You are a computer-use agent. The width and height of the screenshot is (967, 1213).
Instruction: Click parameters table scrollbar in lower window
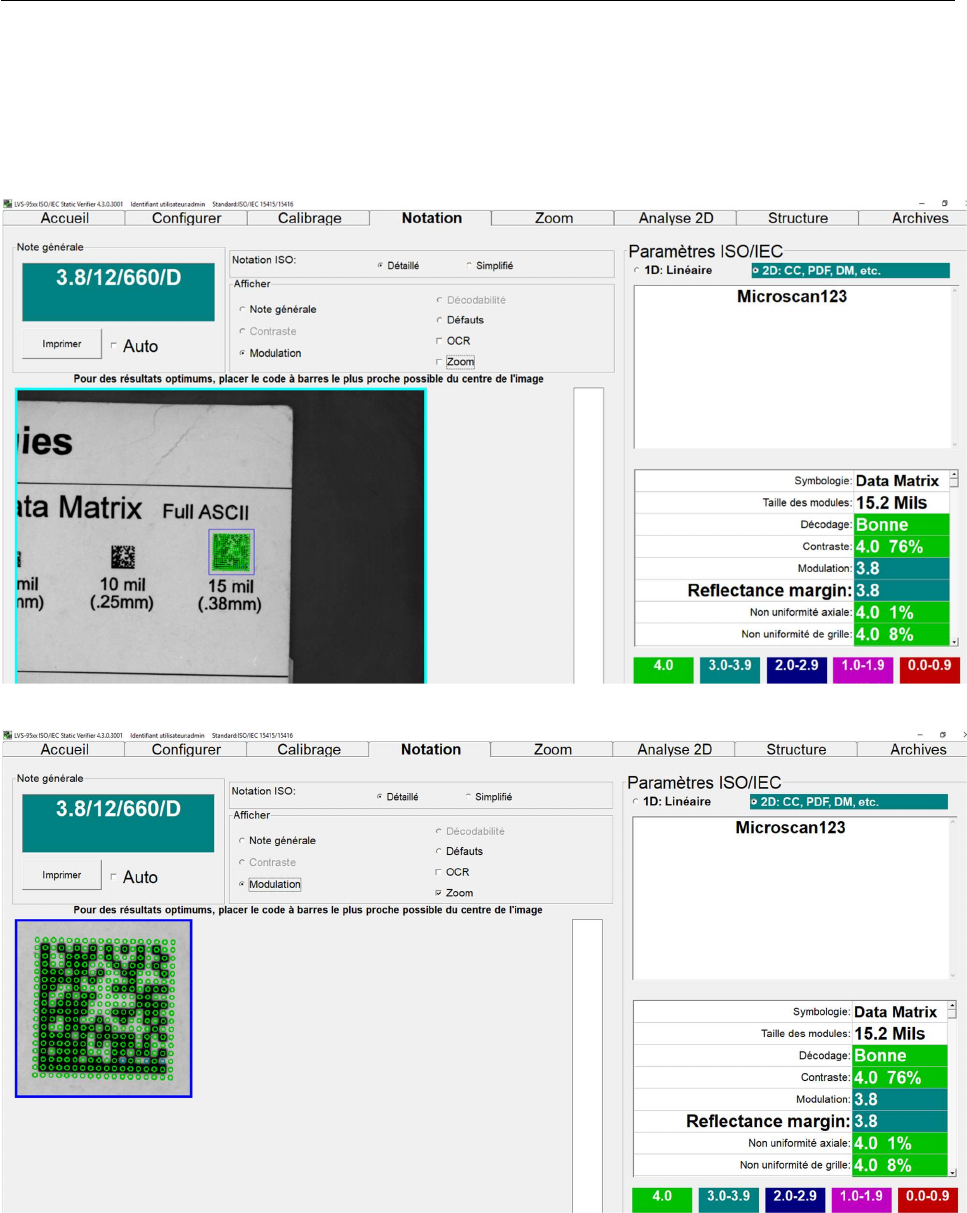953,1089
